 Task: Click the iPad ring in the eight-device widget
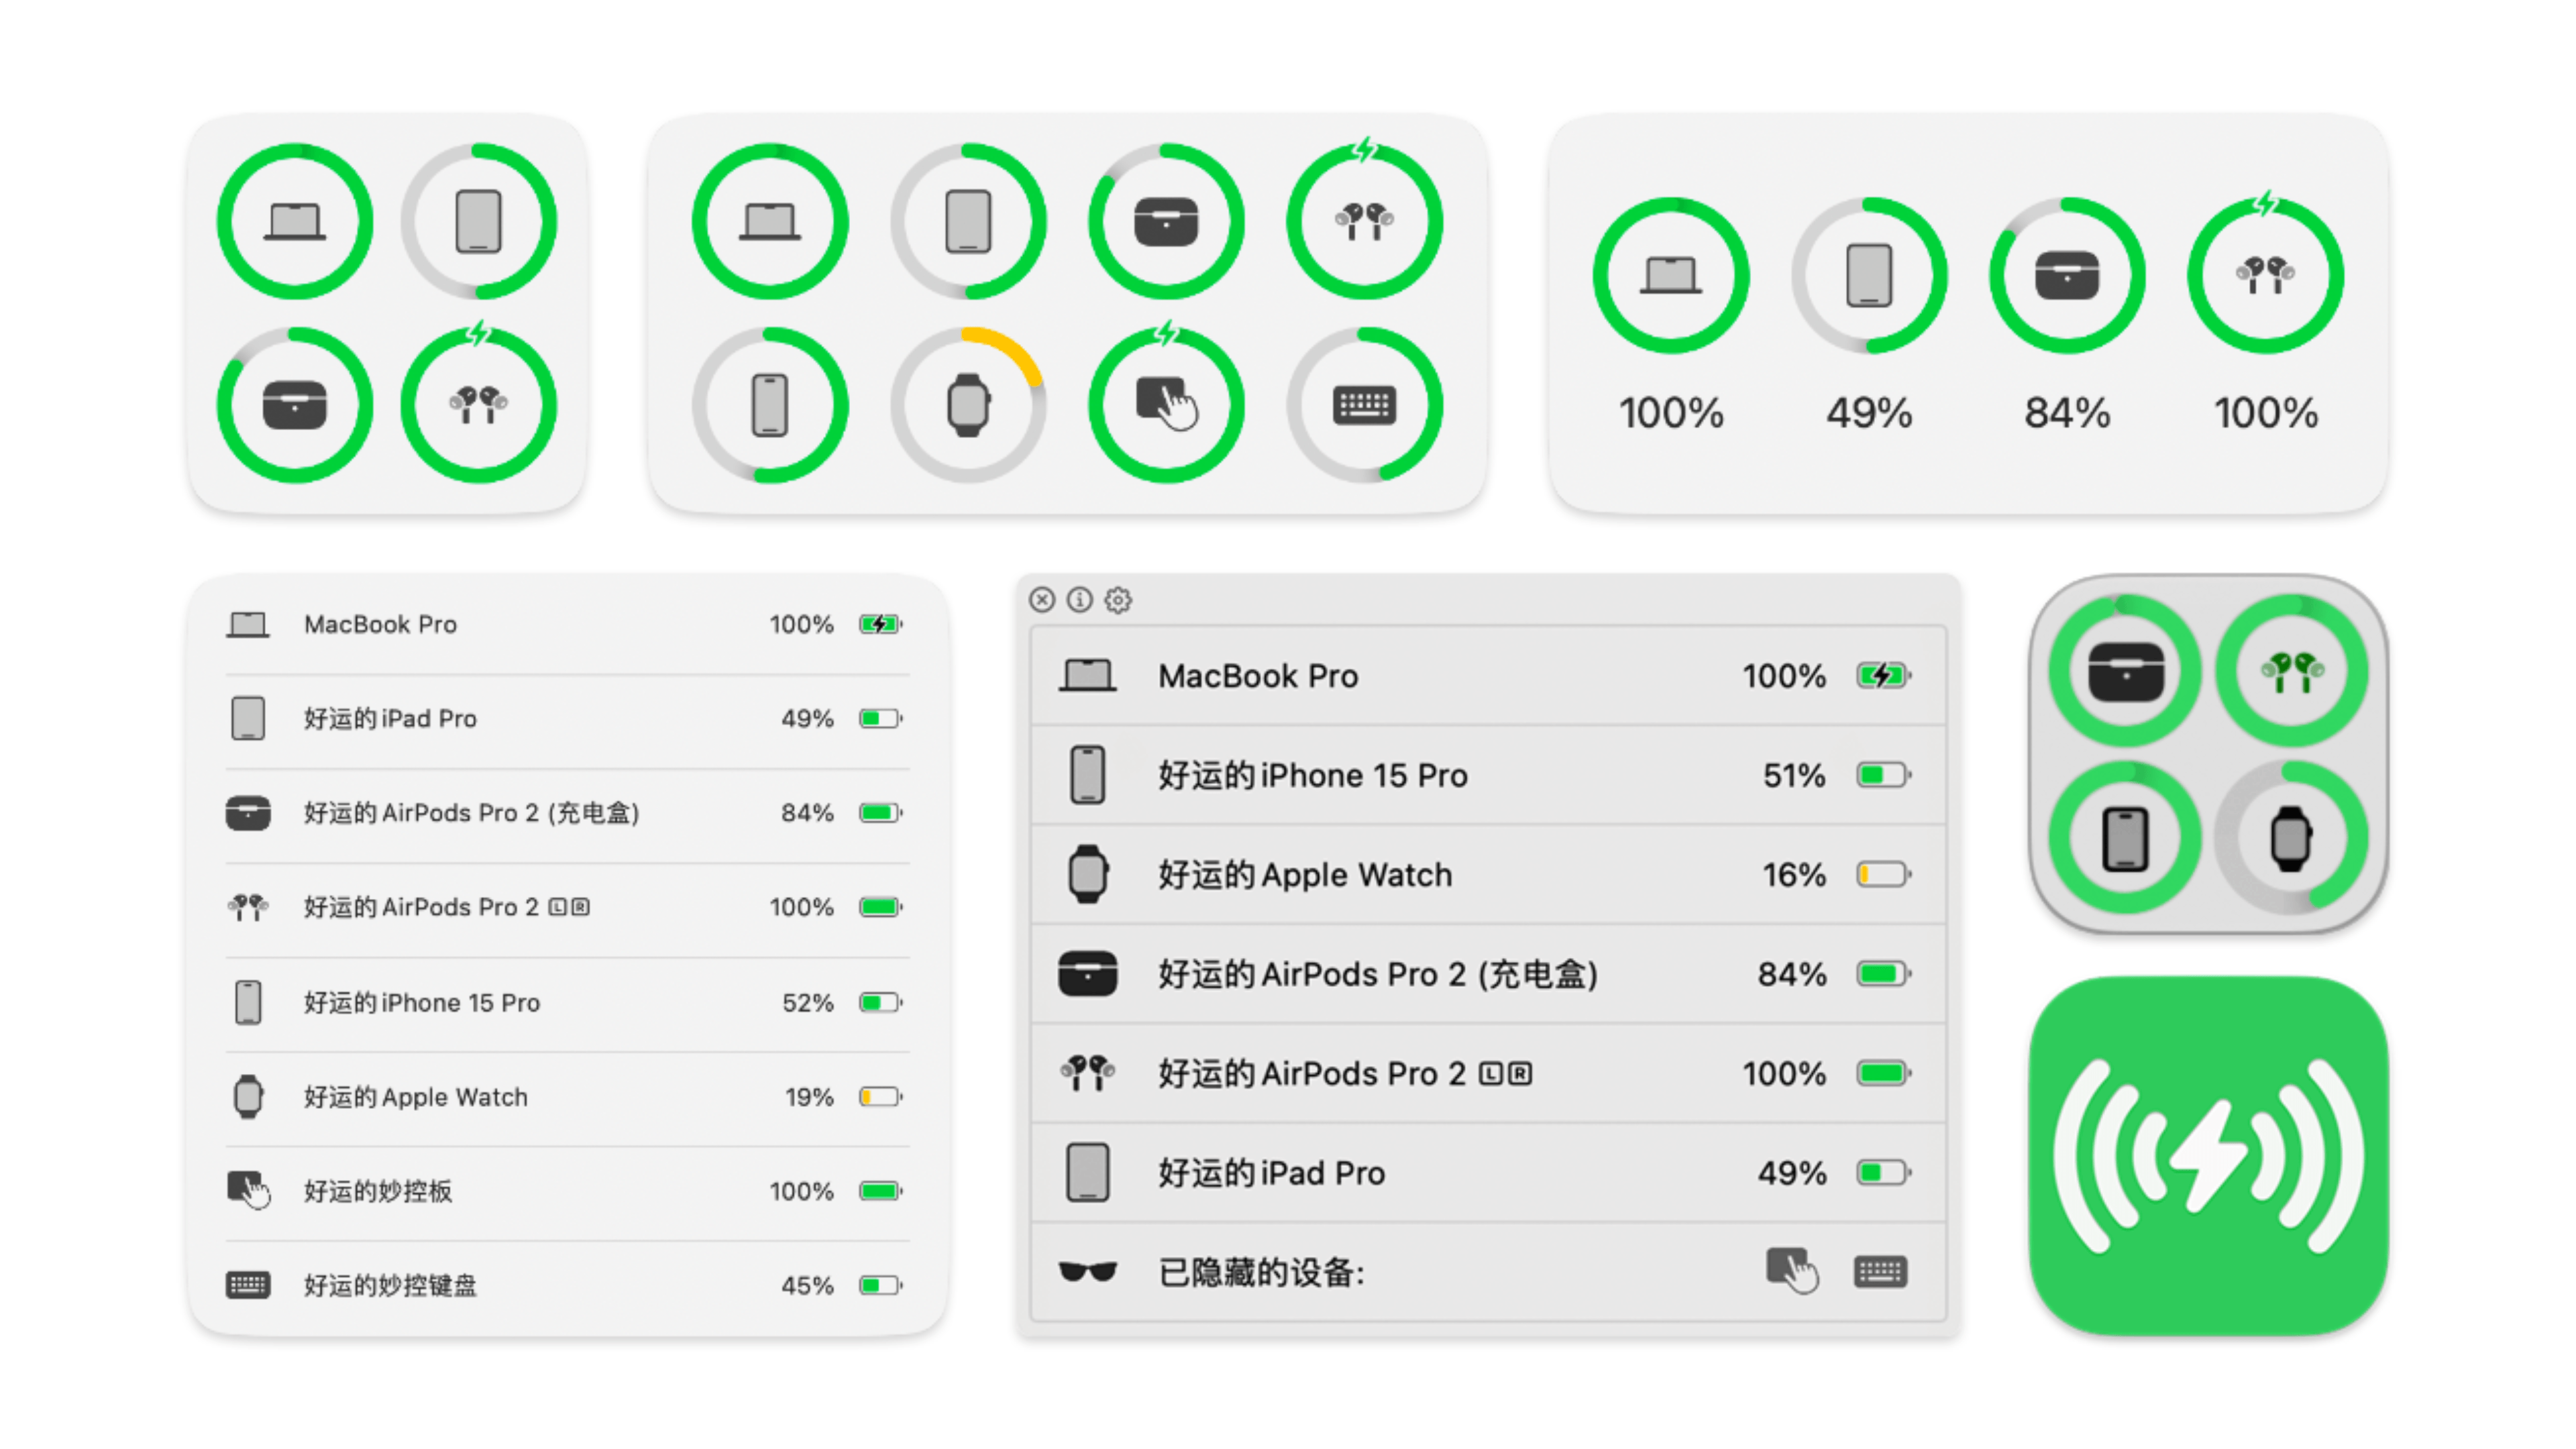(968, 221)
